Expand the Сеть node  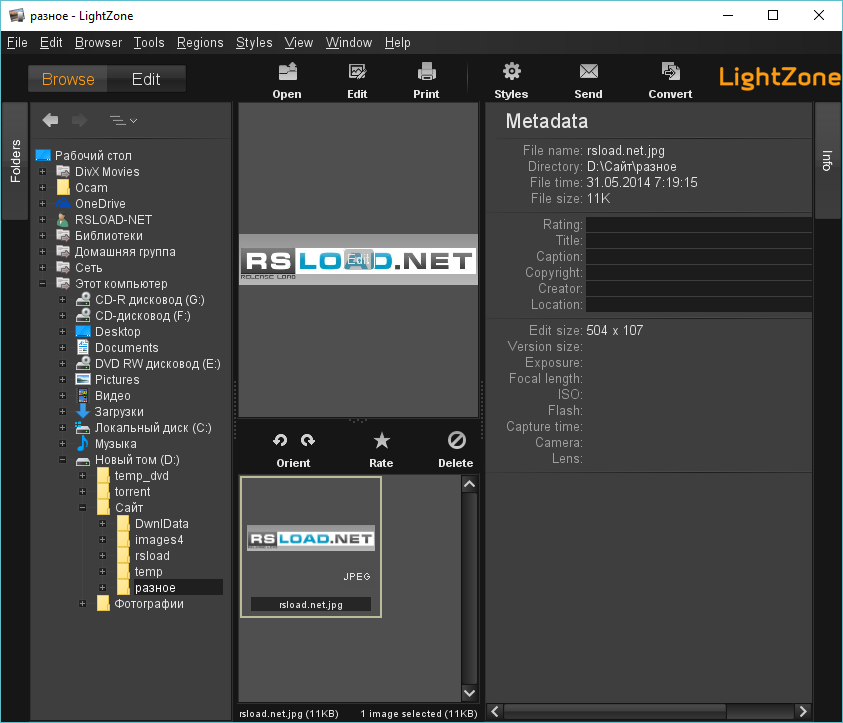tap(42, 268)
